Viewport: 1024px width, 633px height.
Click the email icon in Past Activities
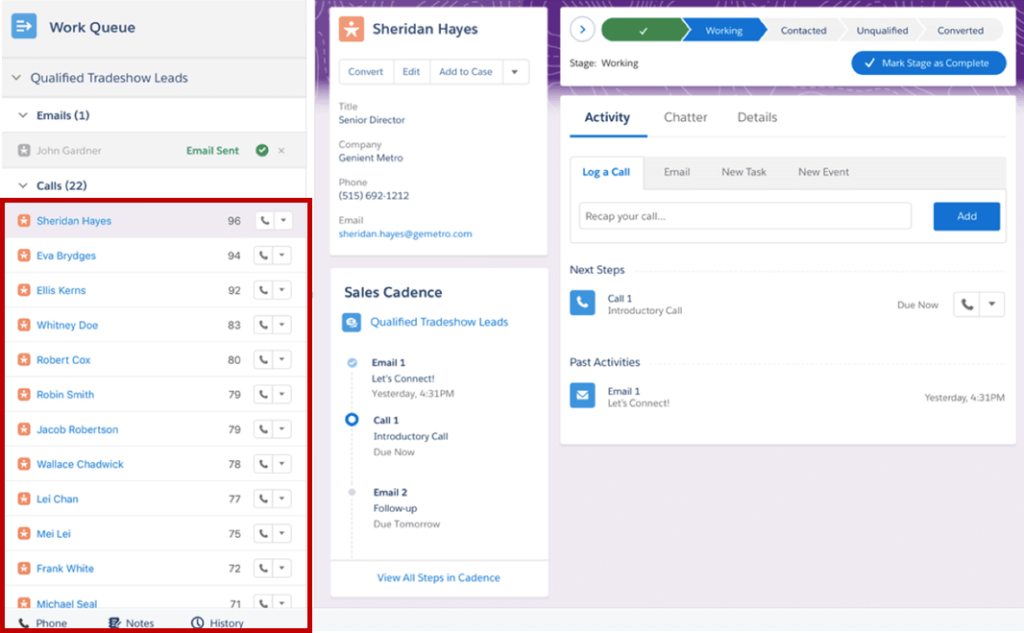(x=582, y=396)
